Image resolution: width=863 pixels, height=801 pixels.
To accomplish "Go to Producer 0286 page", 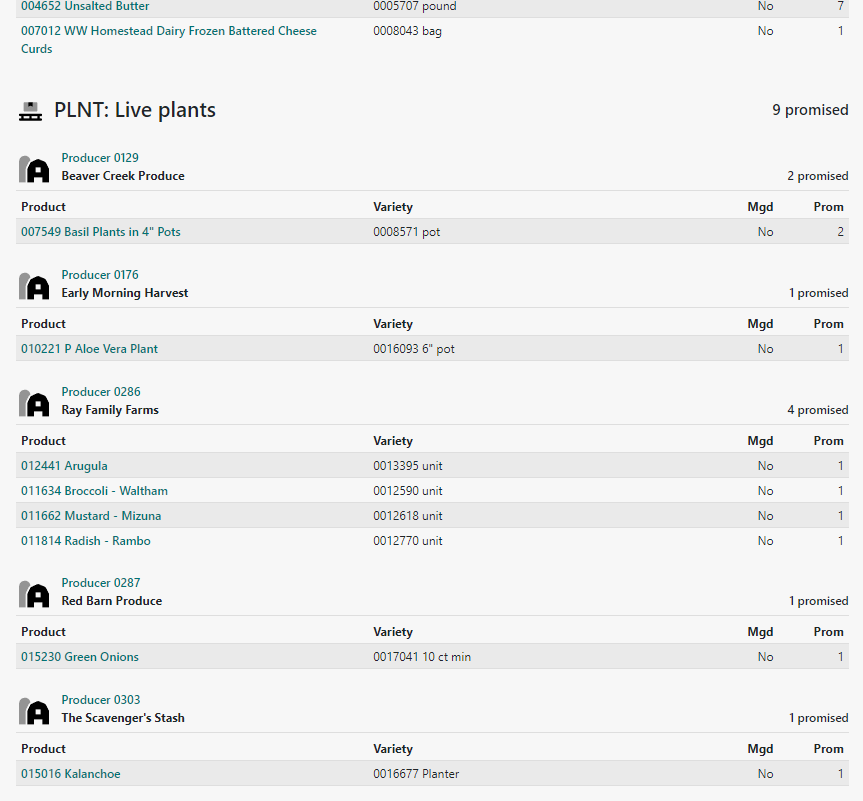I will (x=100, y=392).
